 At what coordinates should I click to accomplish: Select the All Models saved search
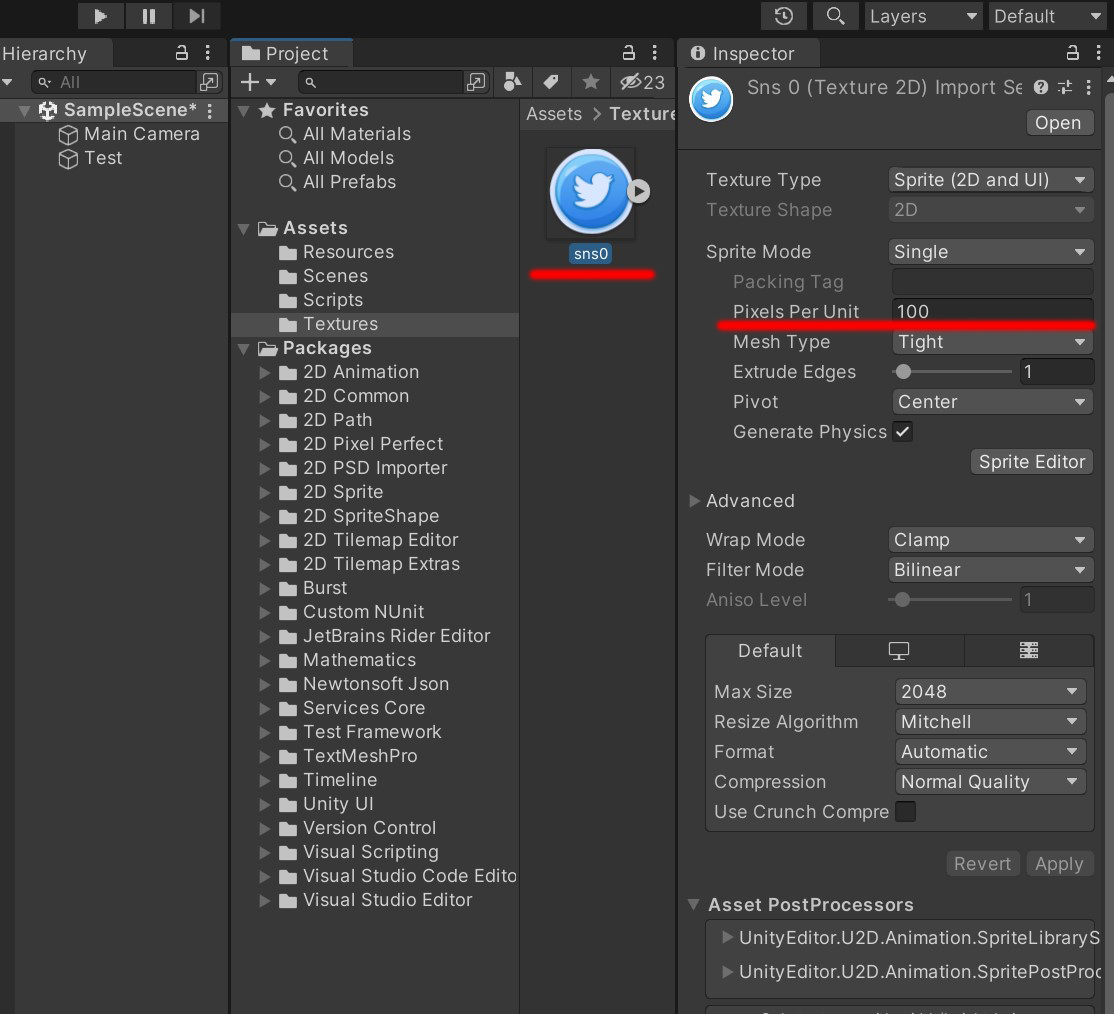coord(336,158)
